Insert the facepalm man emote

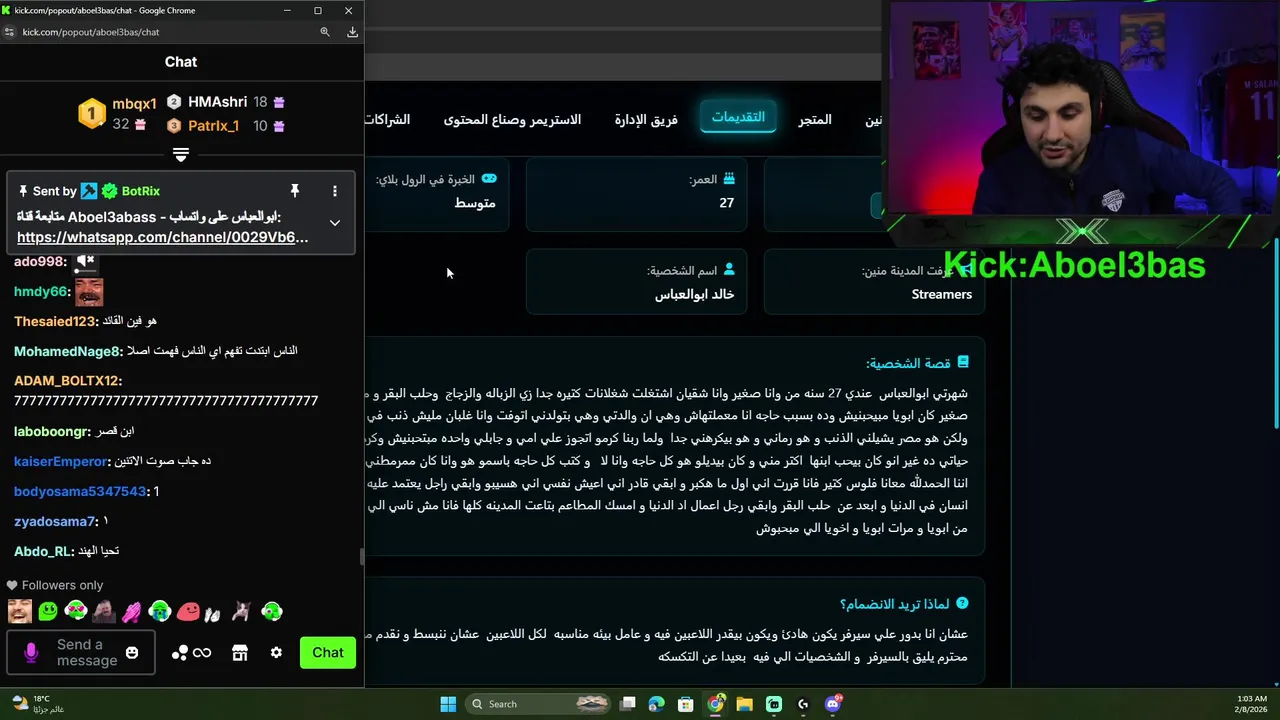point(104,611)
